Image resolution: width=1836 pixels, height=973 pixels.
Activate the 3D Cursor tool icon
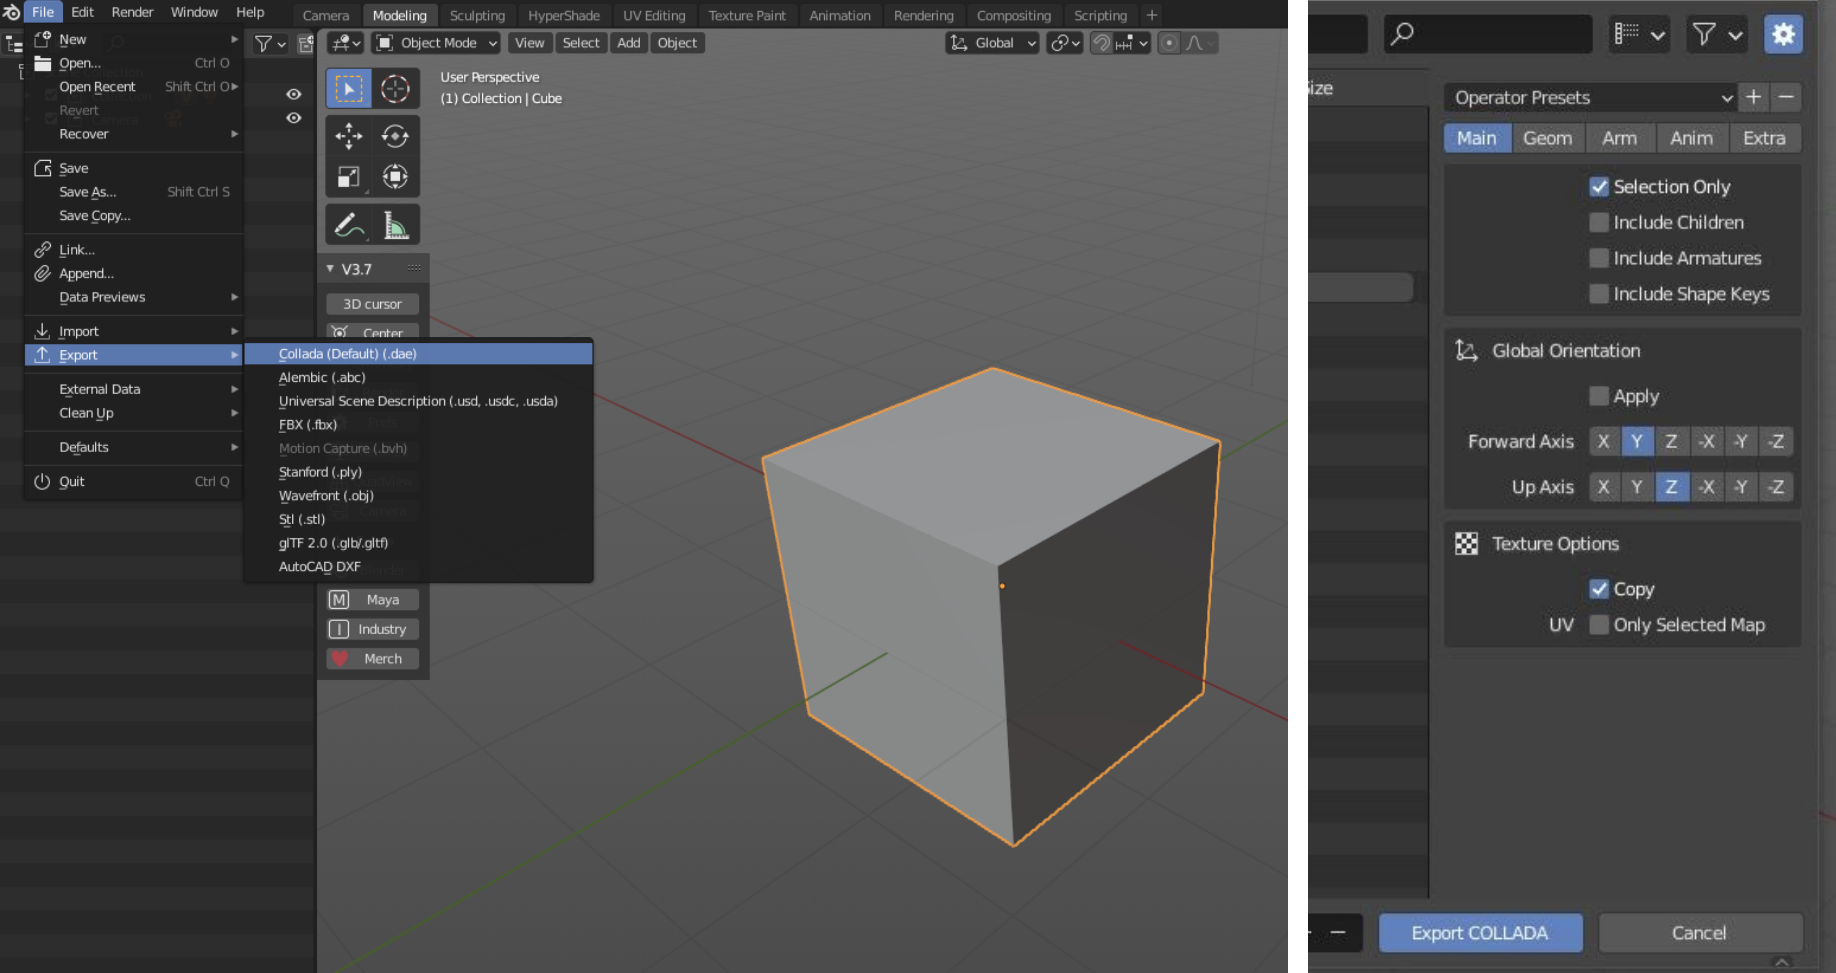(395, 88)
